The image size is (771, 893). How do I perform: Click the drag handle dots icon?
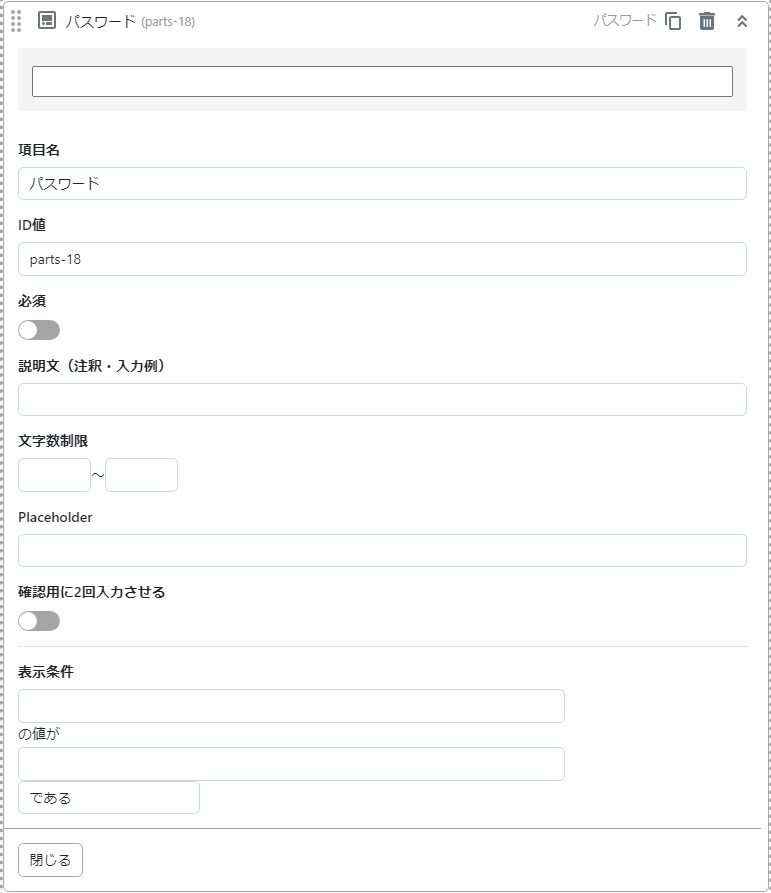click(16, 21)
